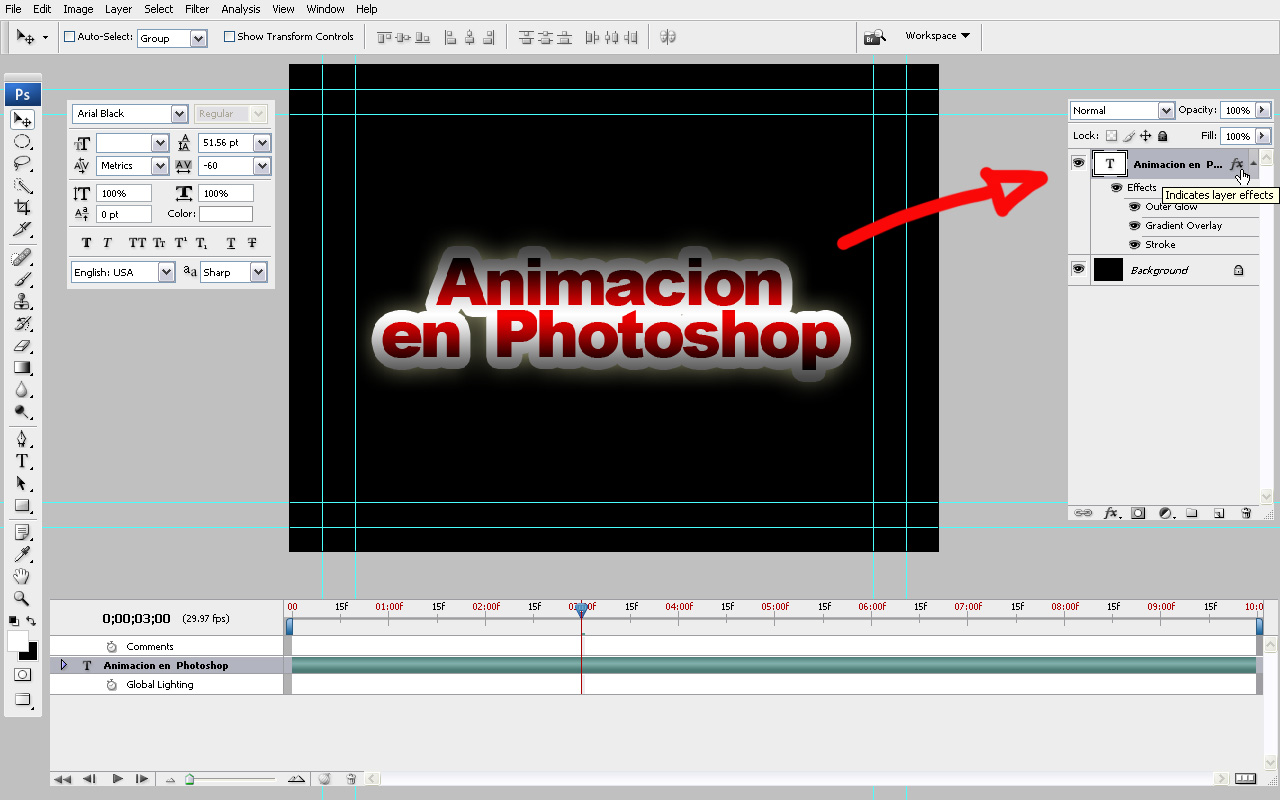Open the Layer menu

tap(118, 9)
